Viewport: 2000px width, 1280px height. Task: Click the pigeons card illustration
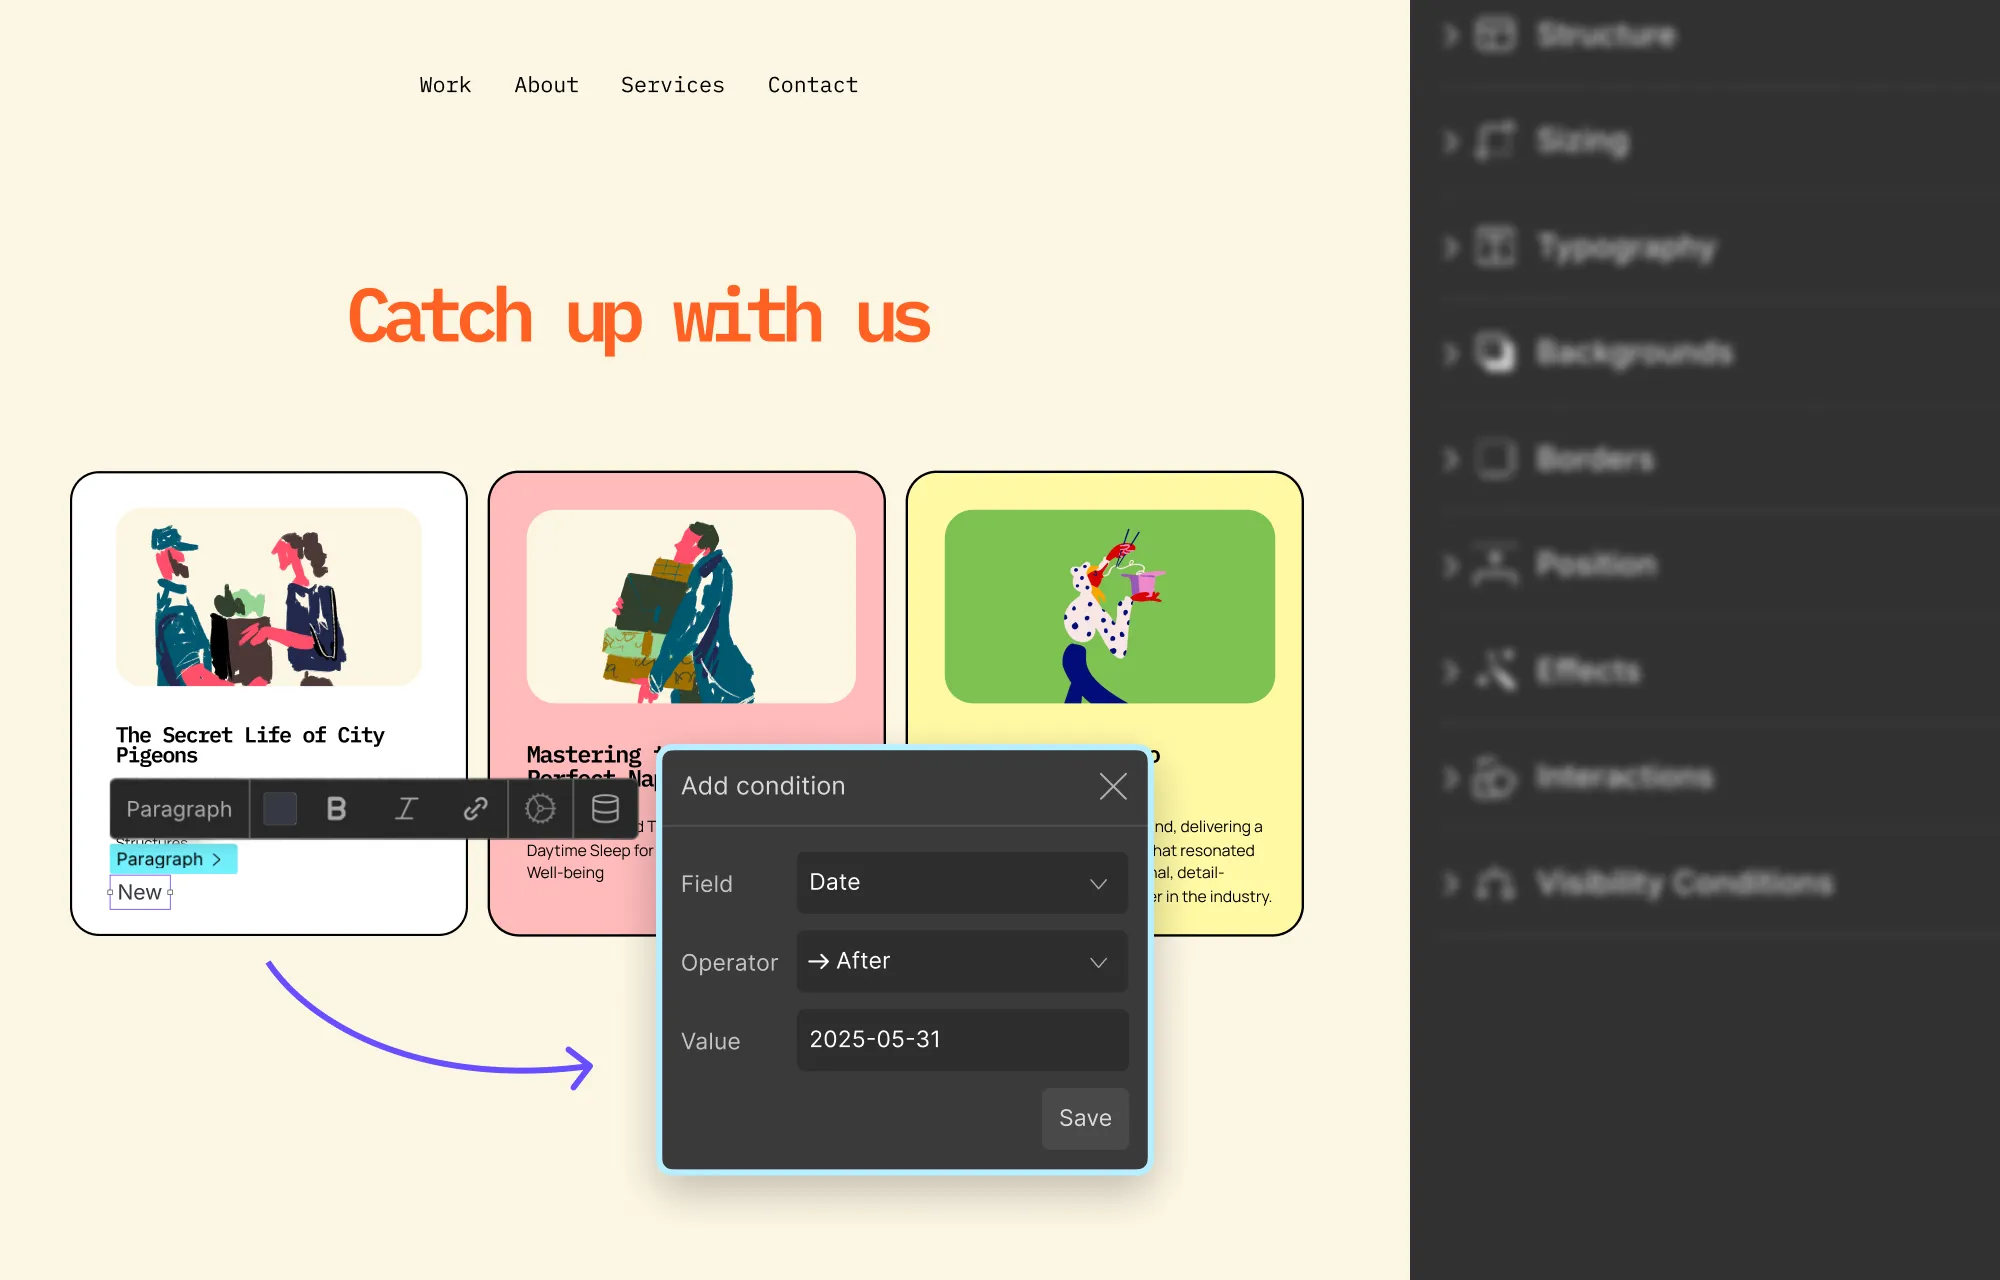[x=269, y=597]
